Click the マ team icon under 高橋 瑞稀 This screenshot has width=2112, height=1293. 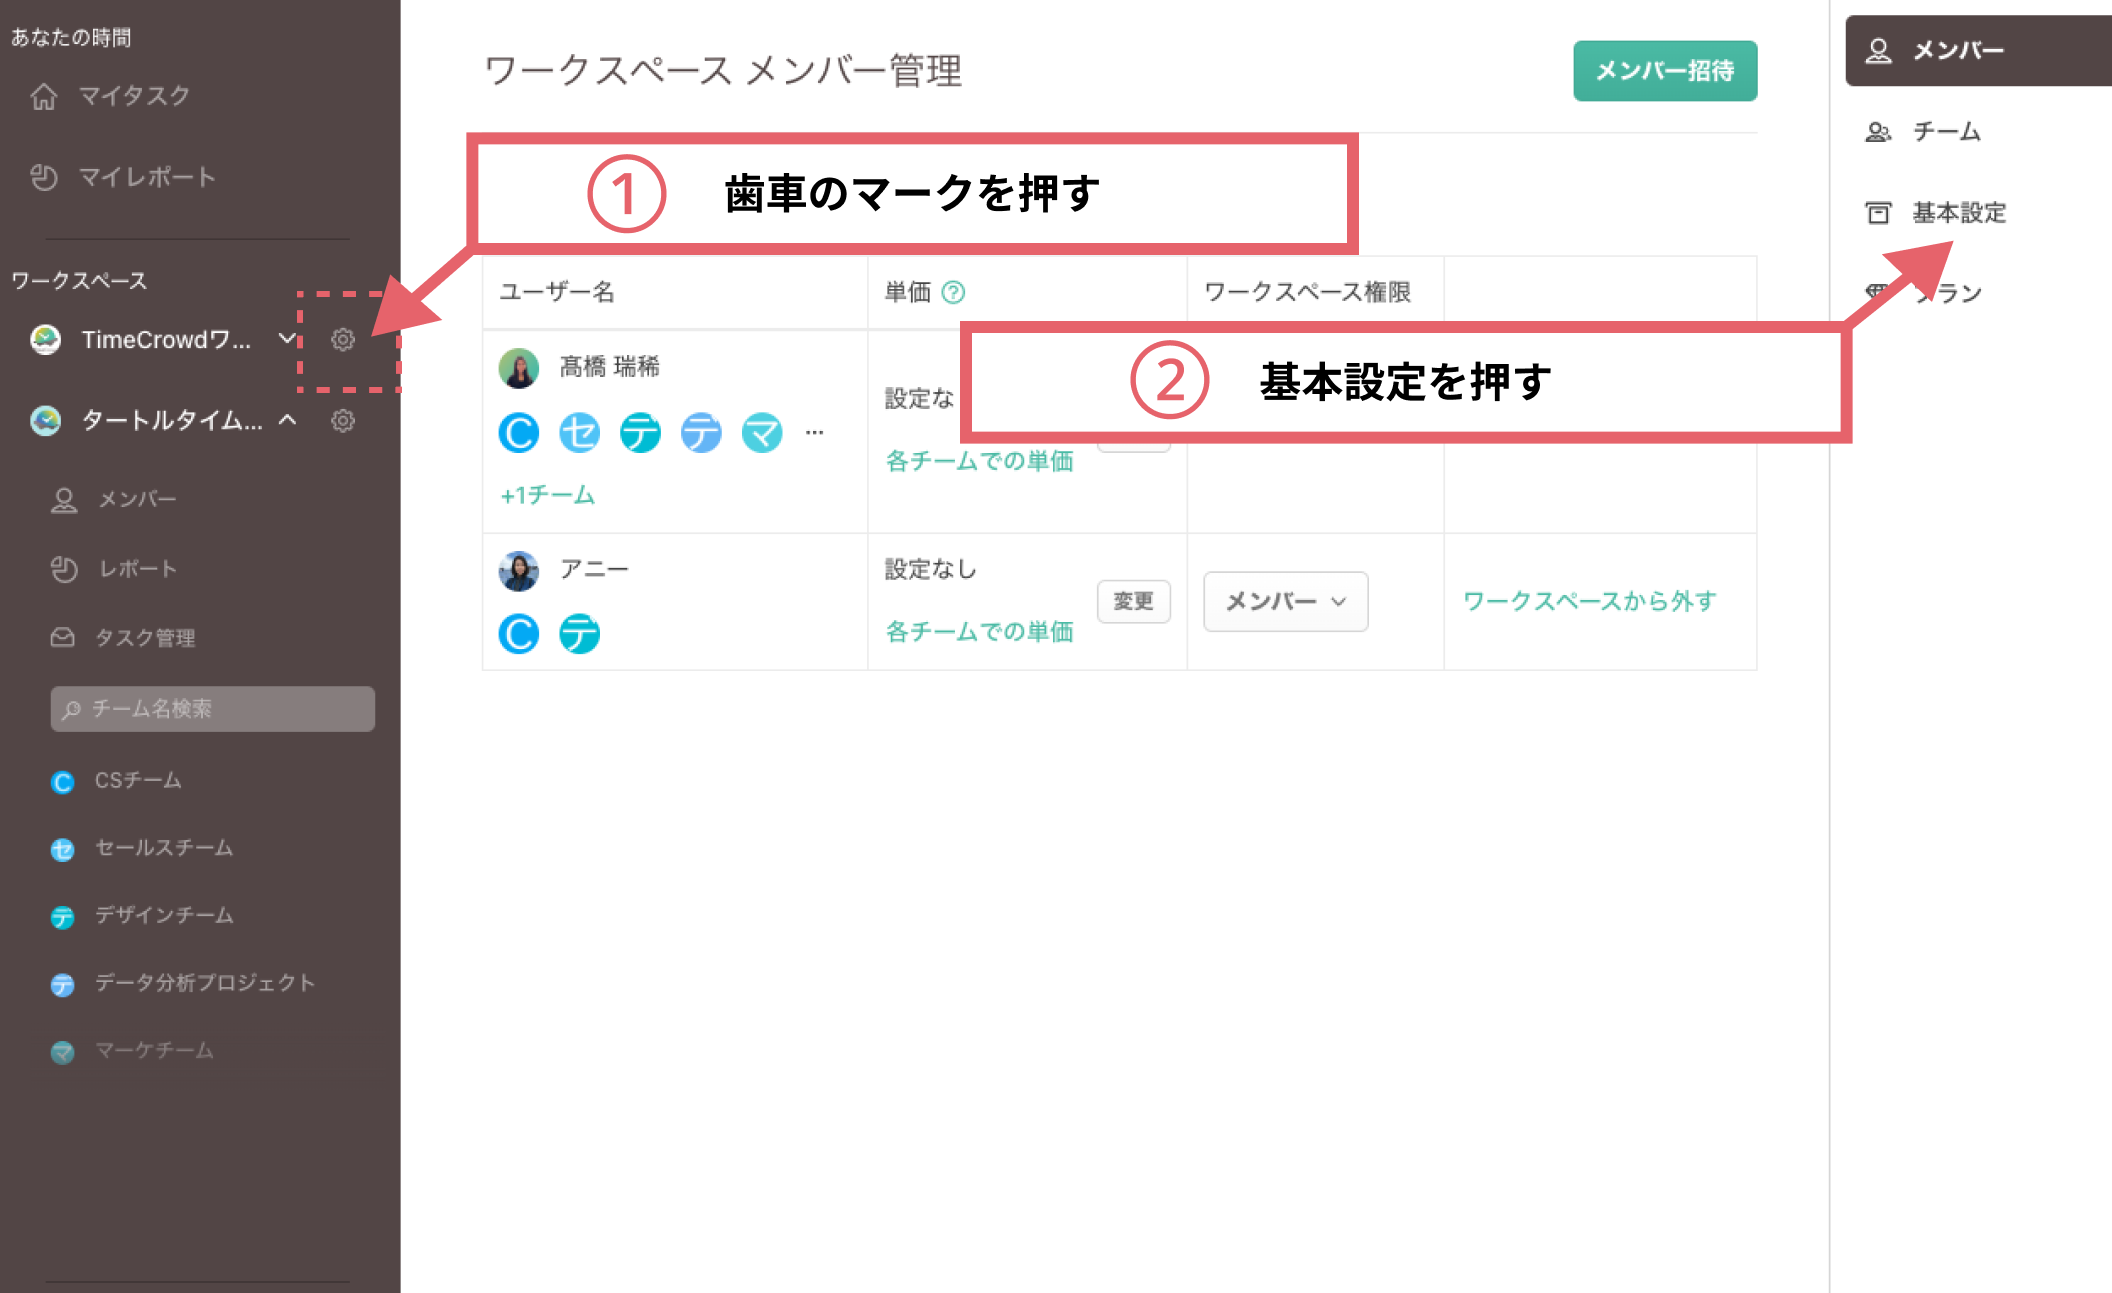click(762, 433)
